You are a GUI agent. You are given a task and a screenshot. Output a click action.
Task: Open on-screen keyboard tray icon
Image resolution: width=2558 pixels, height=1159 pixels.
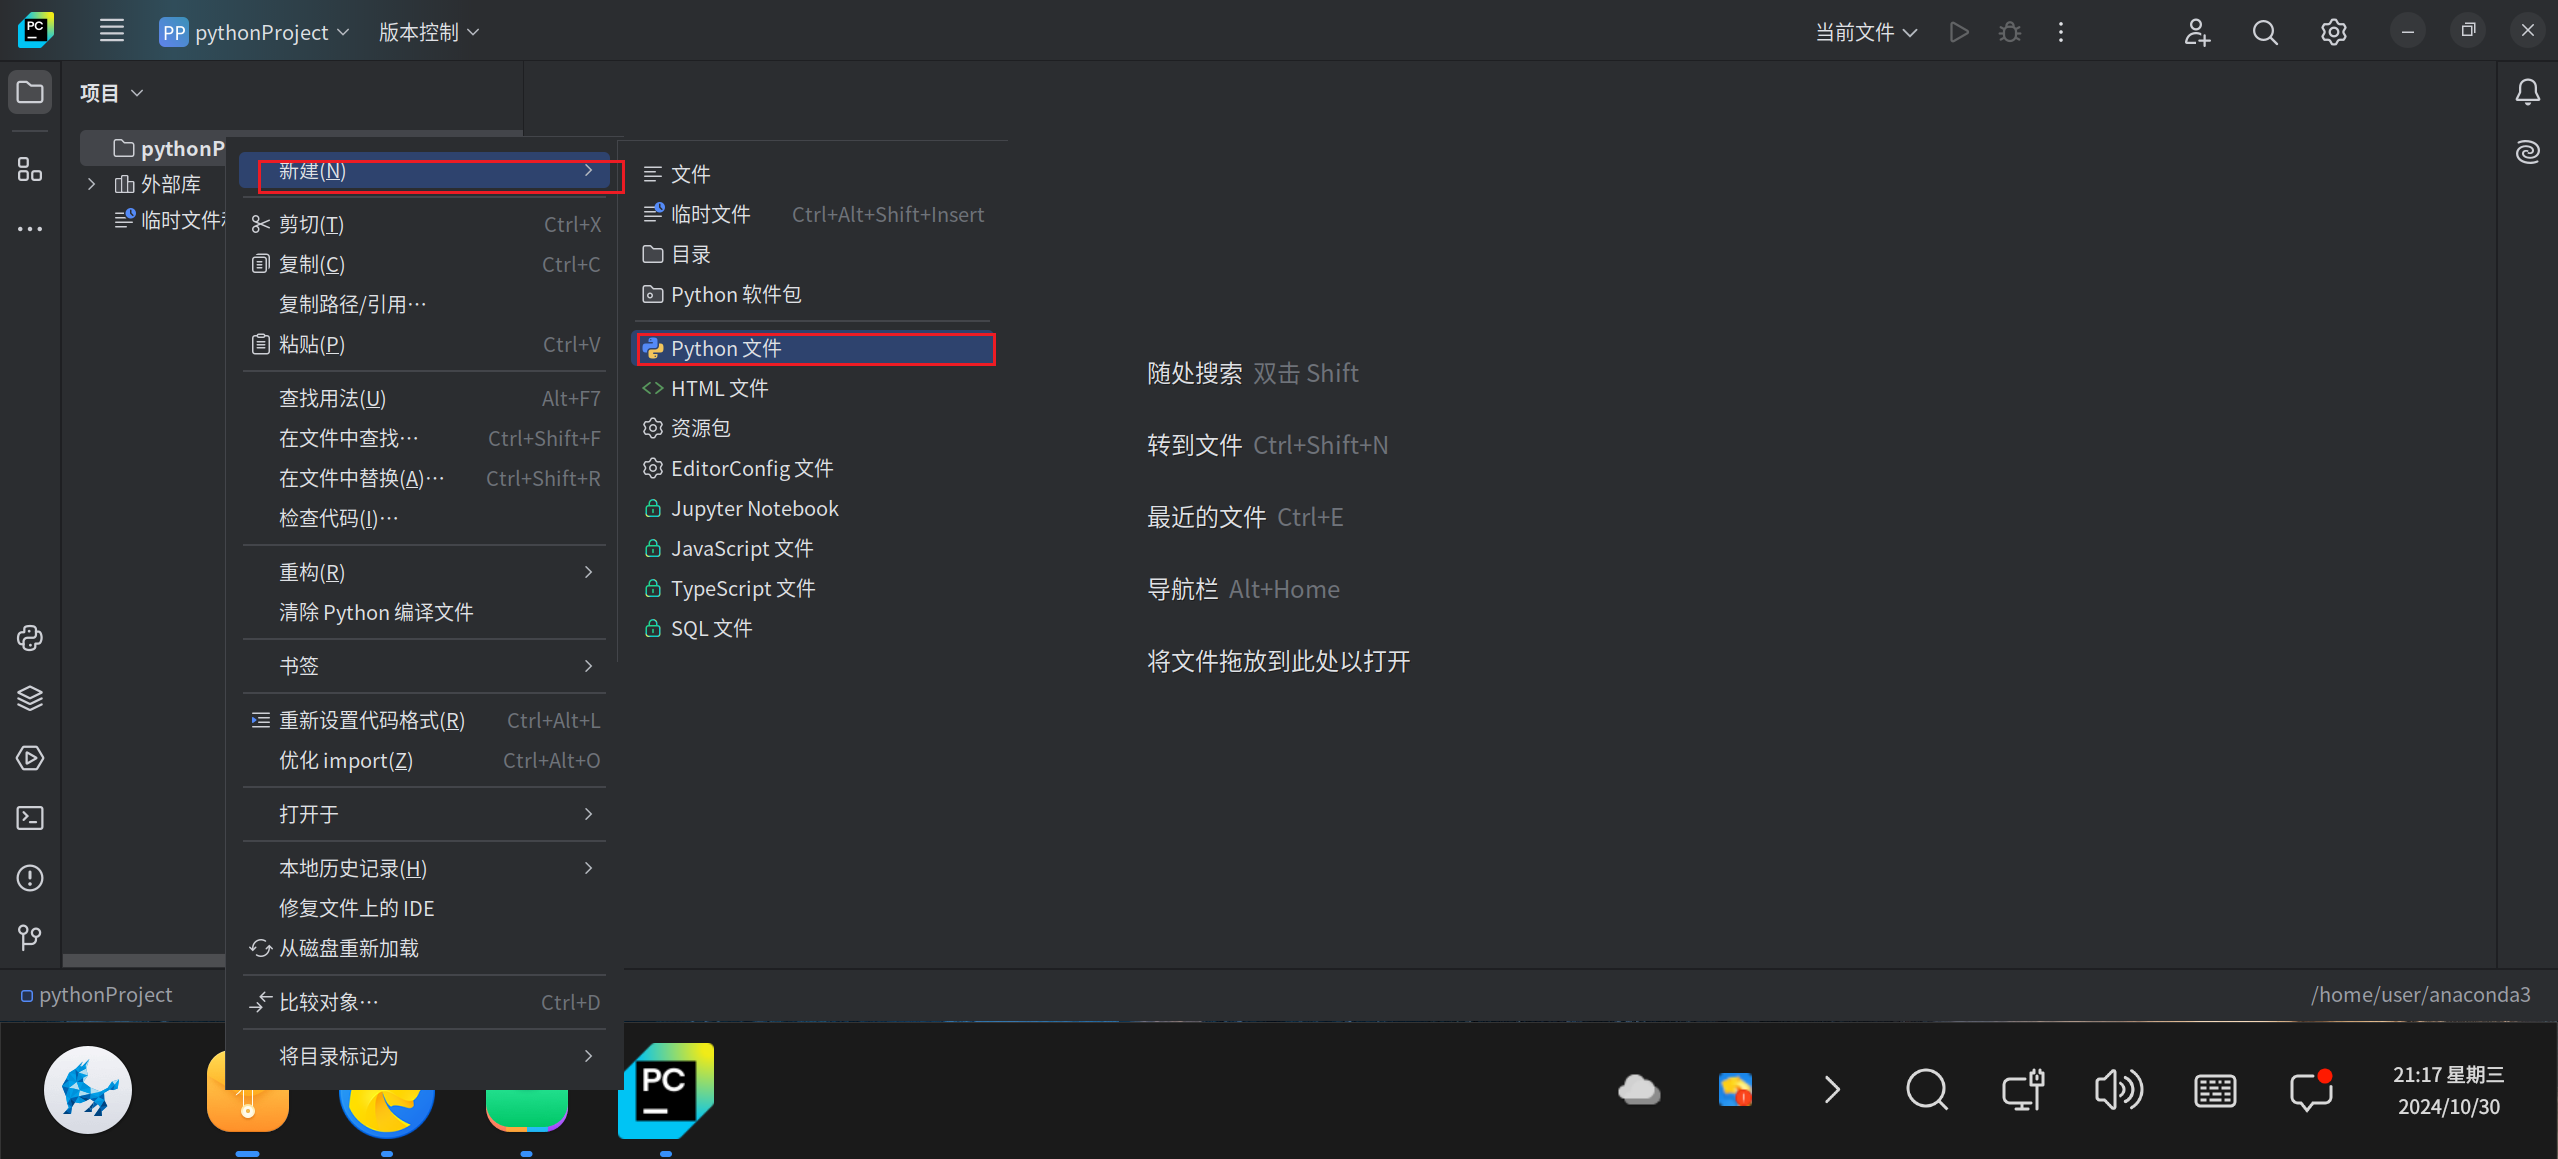coord(2215,1090)
